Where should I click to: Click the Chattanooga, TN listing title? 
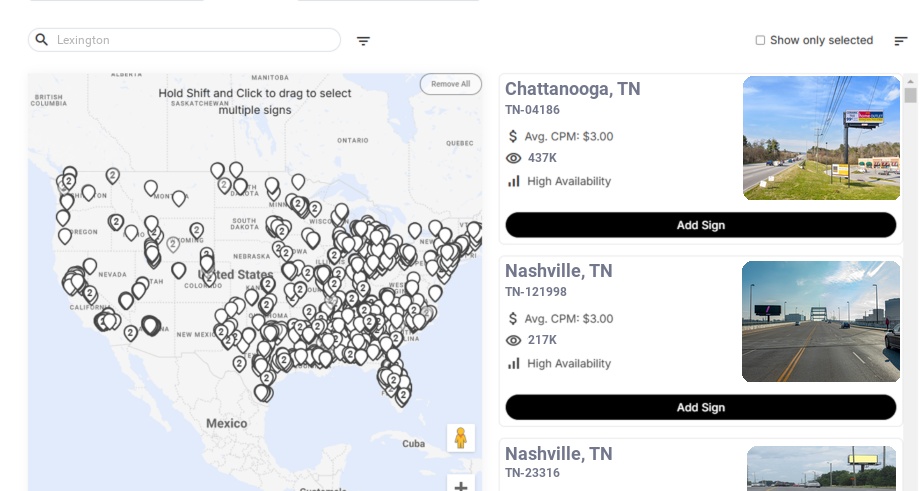(x=572, y=89)
